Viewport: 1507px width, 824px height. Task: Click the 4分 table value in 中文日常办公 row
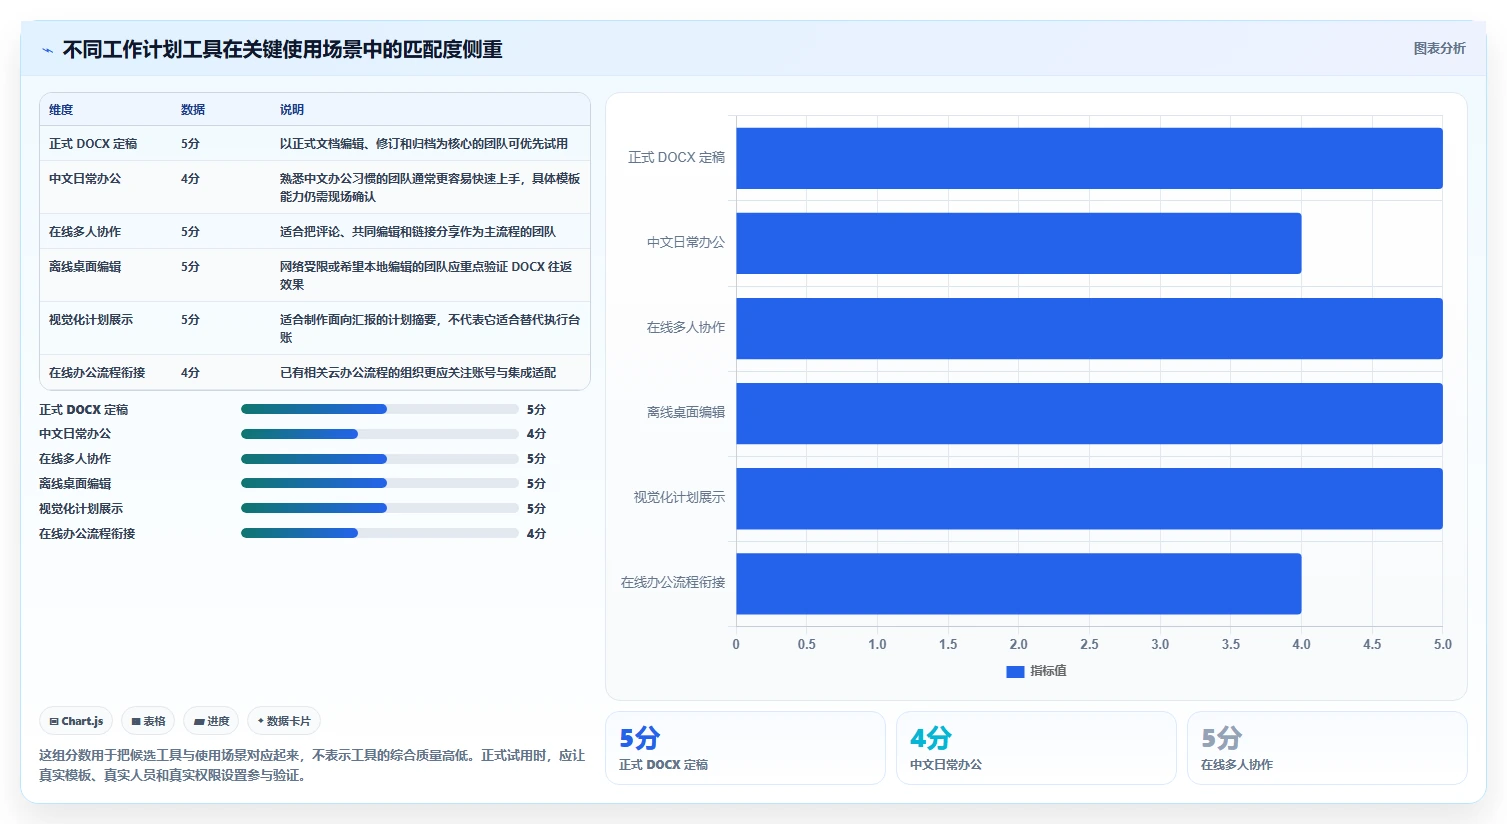pos(190,179)
